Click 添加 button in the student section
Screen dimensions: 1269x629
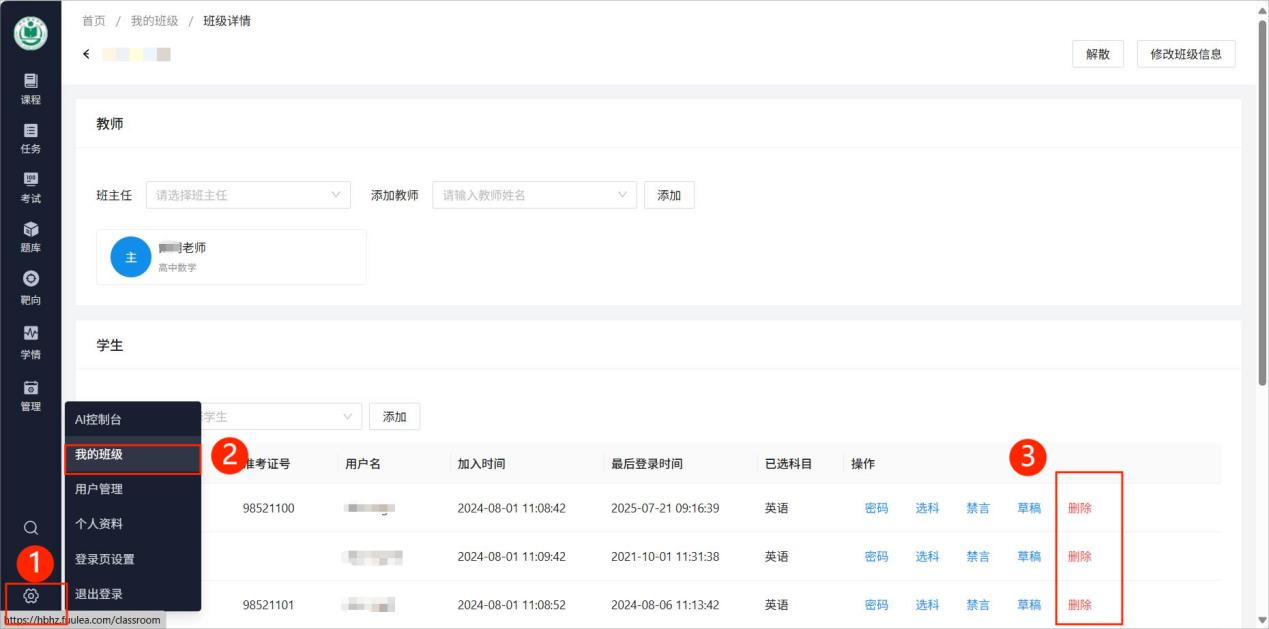(395, 417)
